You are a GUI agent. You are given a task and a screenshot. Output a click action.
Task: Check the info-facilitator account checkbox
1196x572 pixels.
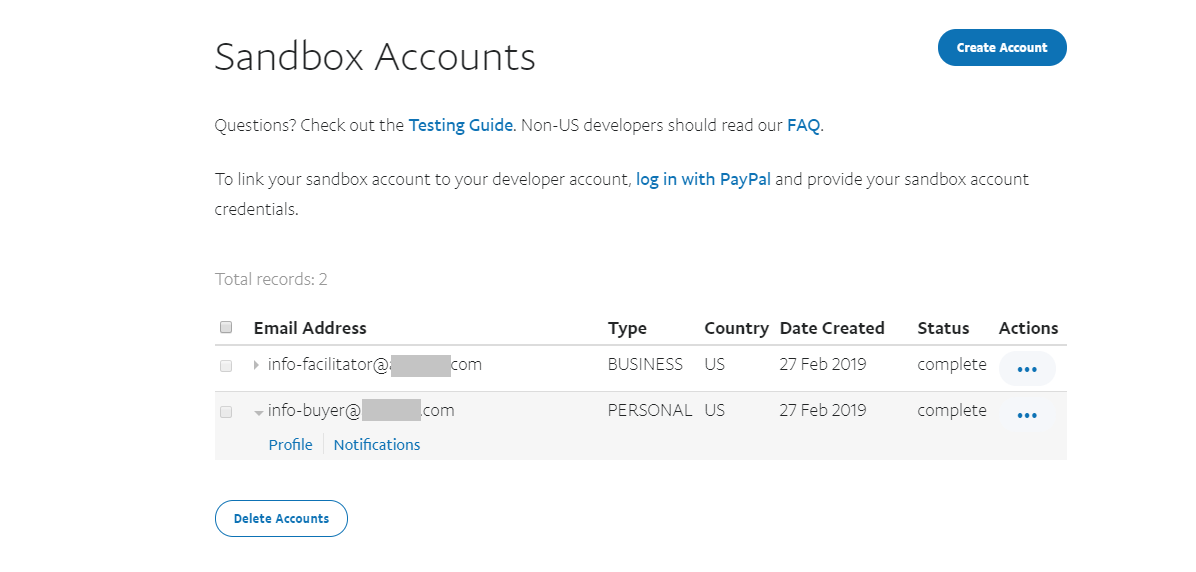[226, 366]
